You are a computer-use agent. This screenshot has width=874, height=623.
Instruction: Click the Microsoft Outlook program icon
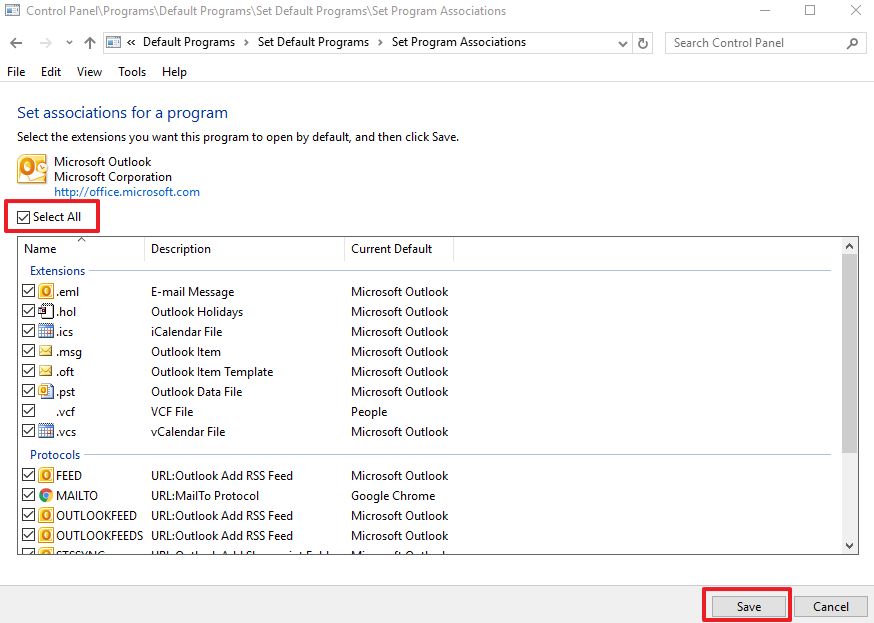tap(32, 169)
